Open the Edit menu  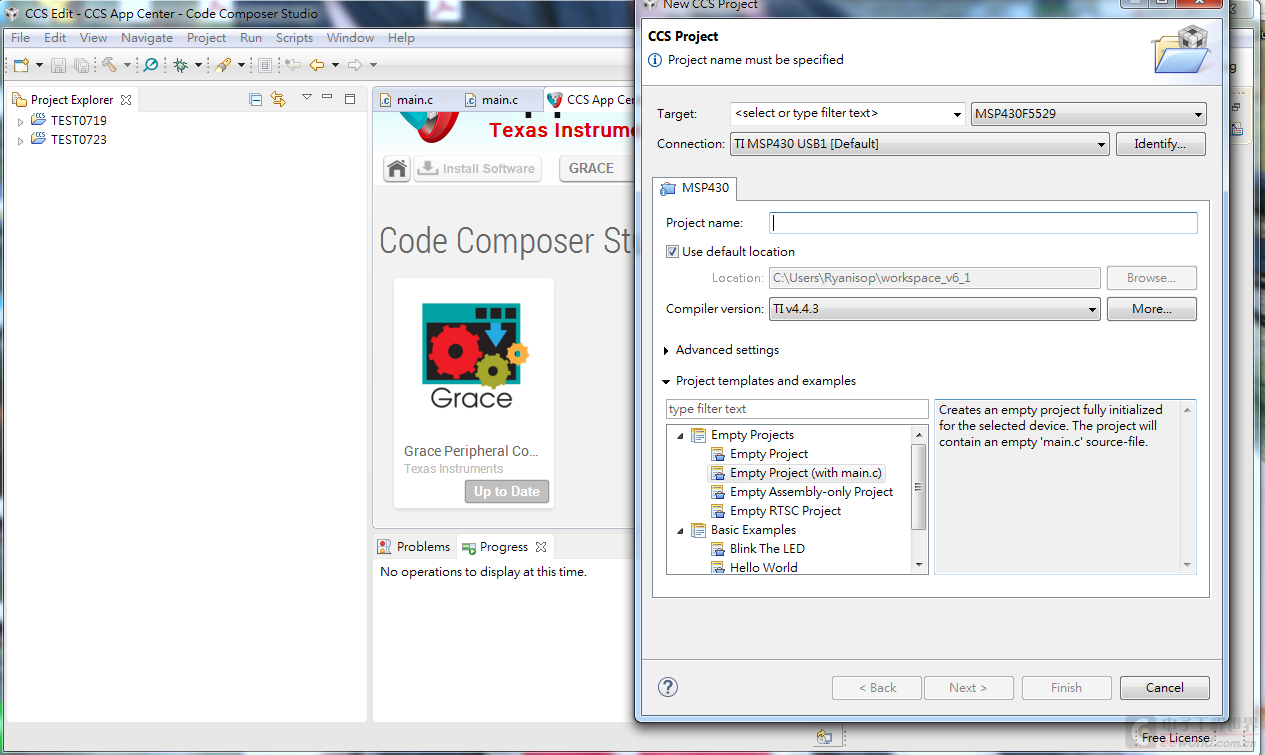coord(55,38)
